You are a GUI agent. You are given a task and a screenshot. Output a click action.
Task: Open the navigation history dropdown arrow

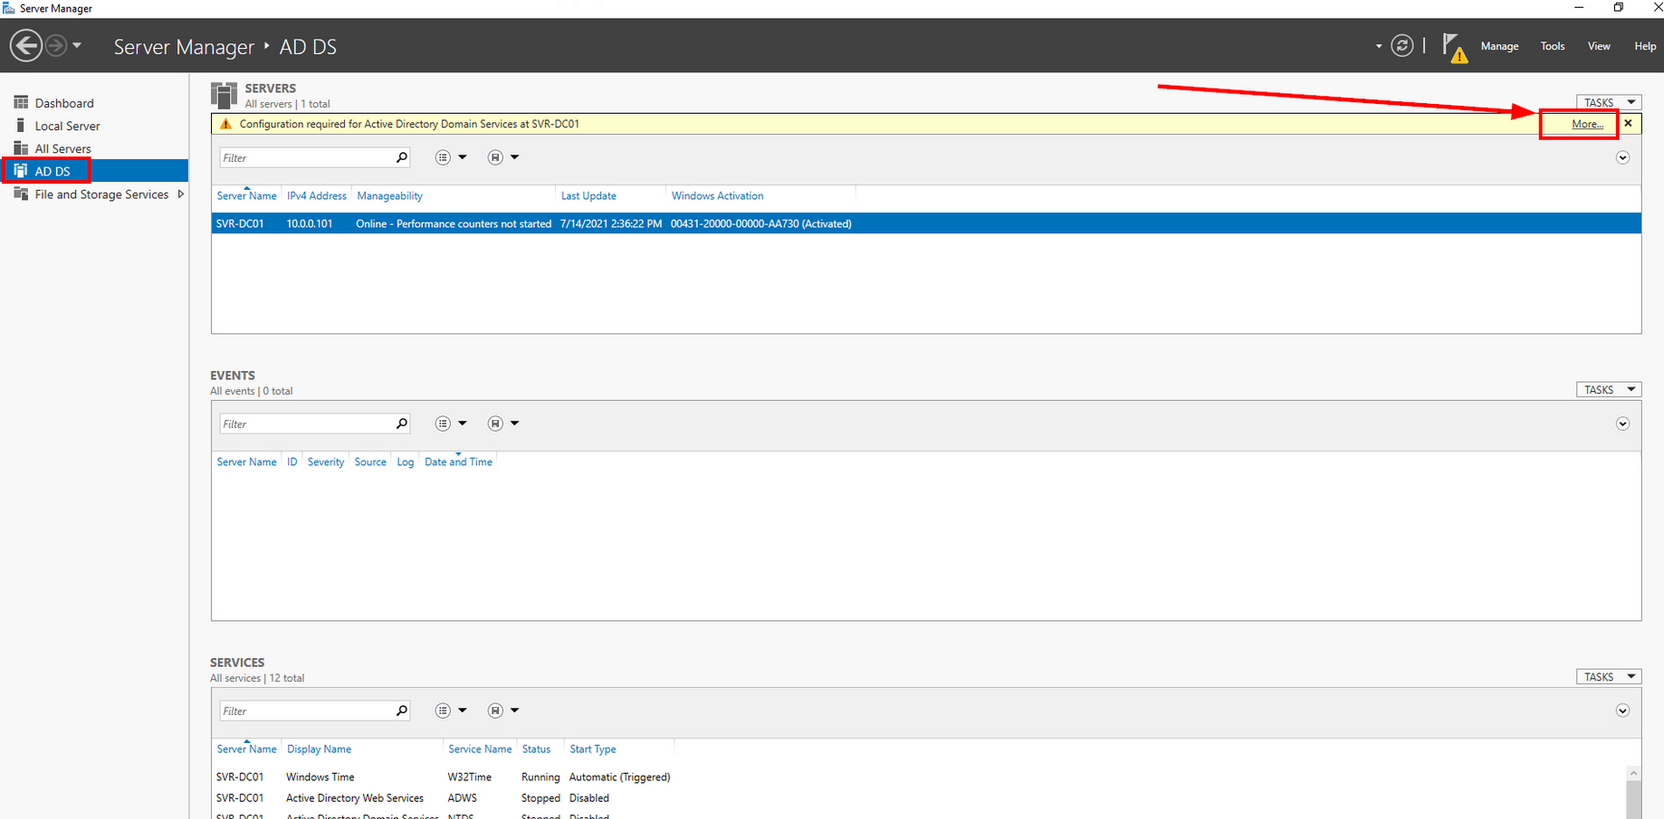click(x=77, y=46)
